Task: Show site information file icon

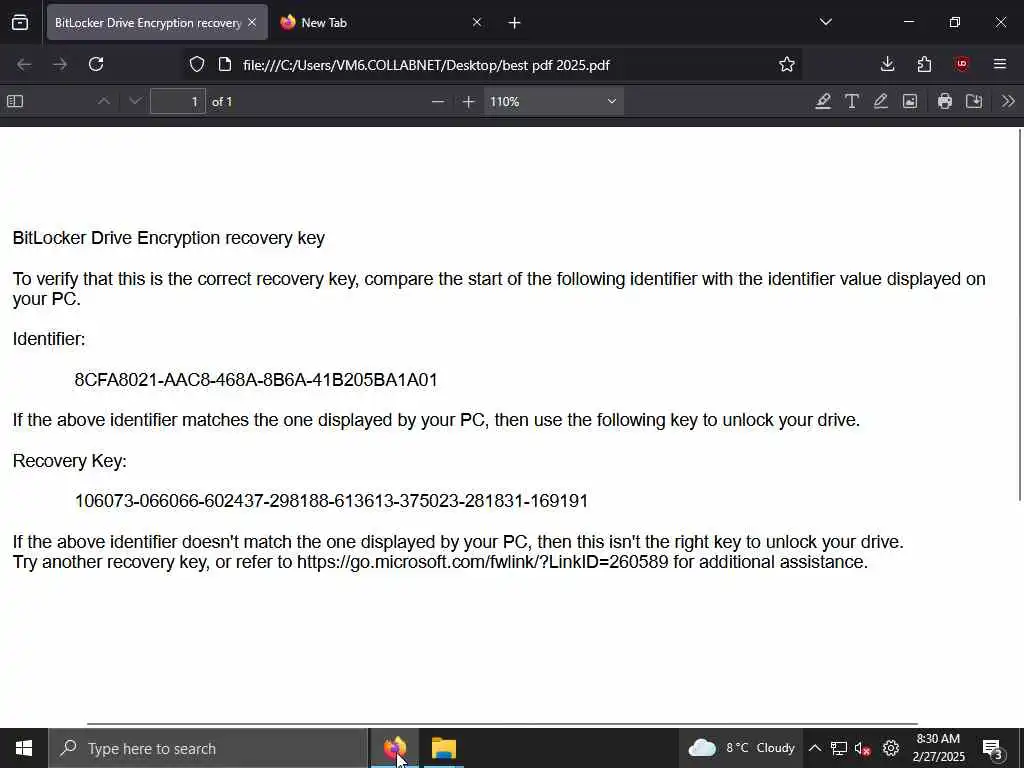Action: click(225, 64)
